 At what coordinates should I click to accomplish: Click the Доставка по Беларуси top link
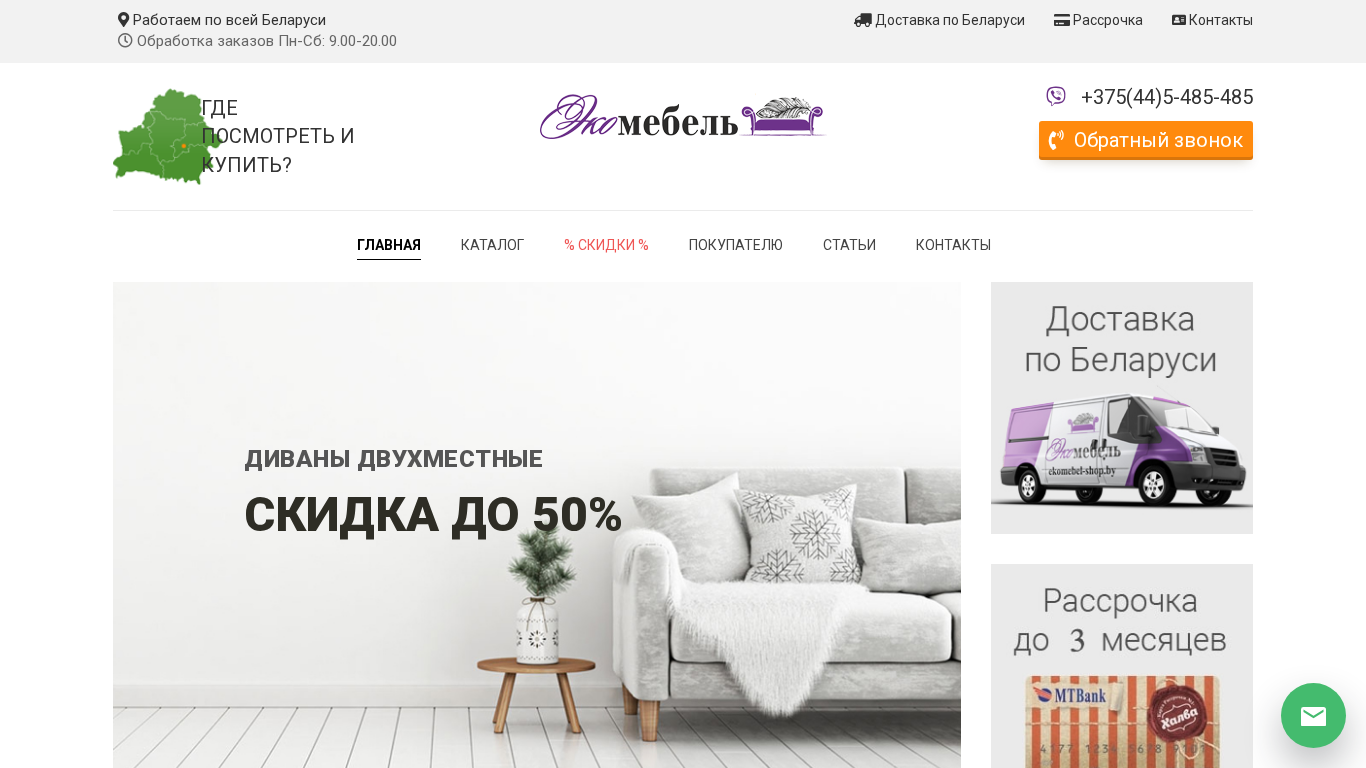coord(950,20)
